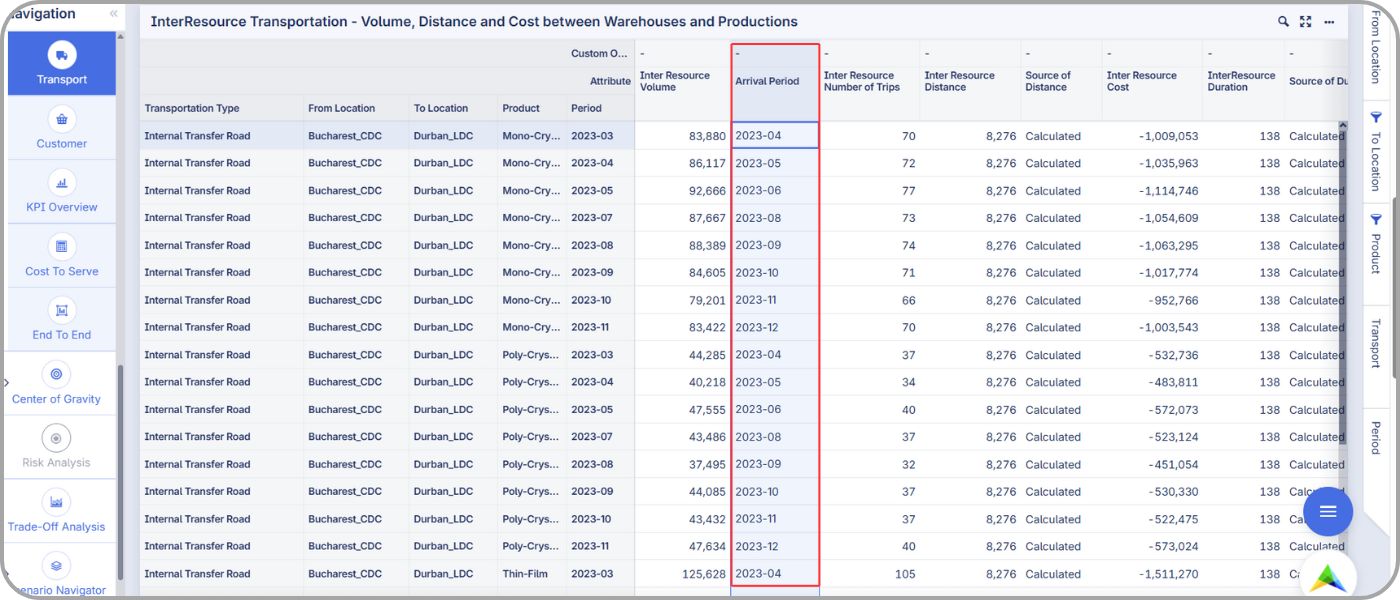Select the volume cell 43,432

[x=683, y=519]
